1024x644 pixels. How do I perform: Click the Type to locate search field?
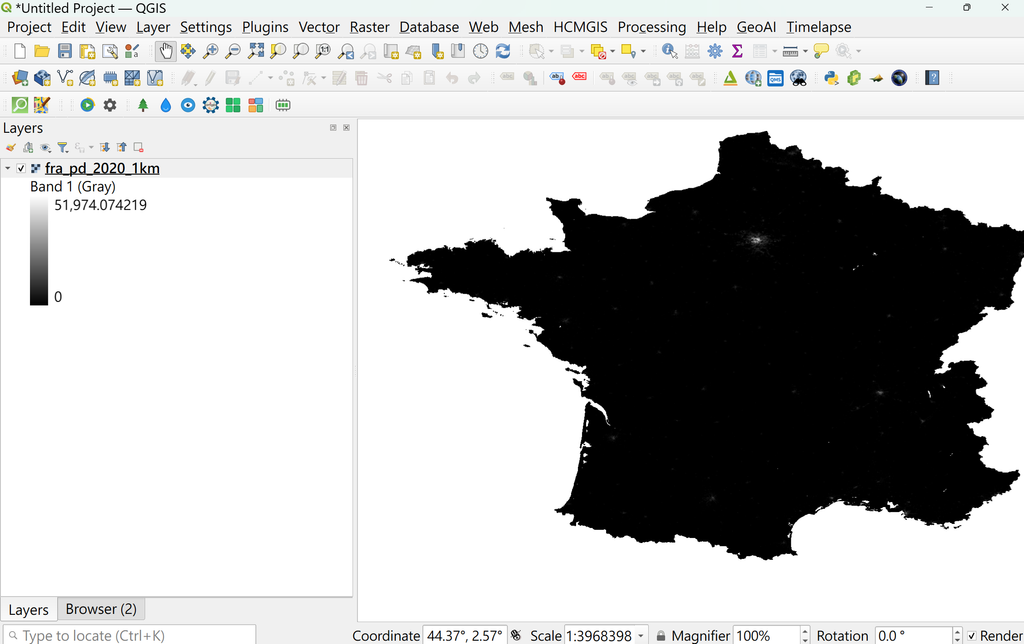(129, 636)
